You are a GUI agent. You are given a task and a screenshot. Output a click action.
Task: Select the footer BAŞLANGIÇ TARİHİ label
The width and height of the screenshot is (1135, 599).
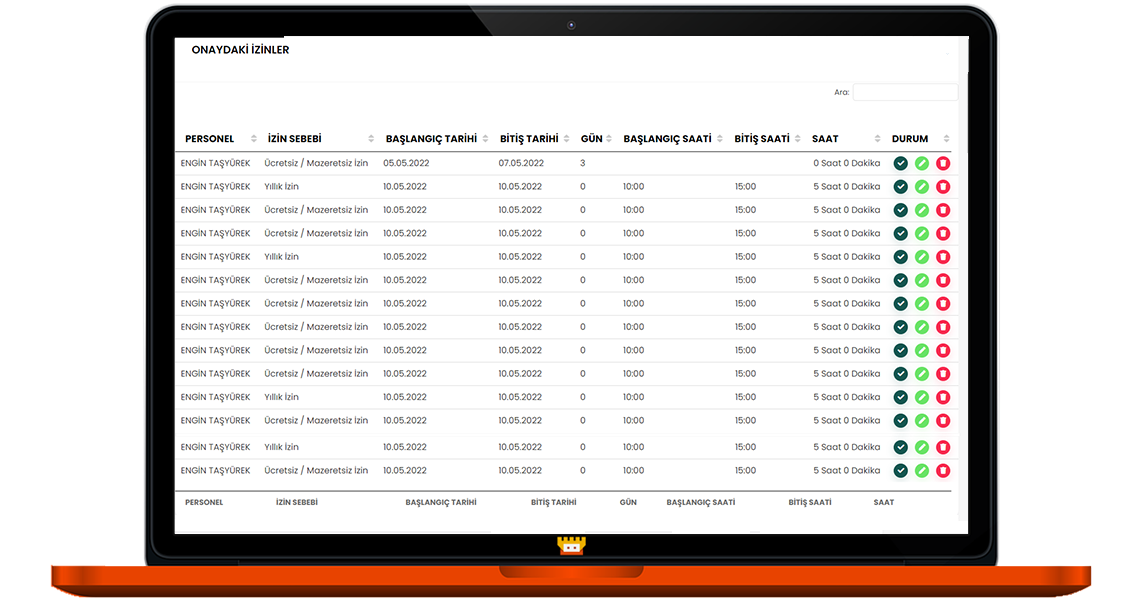tap(441, 502)
